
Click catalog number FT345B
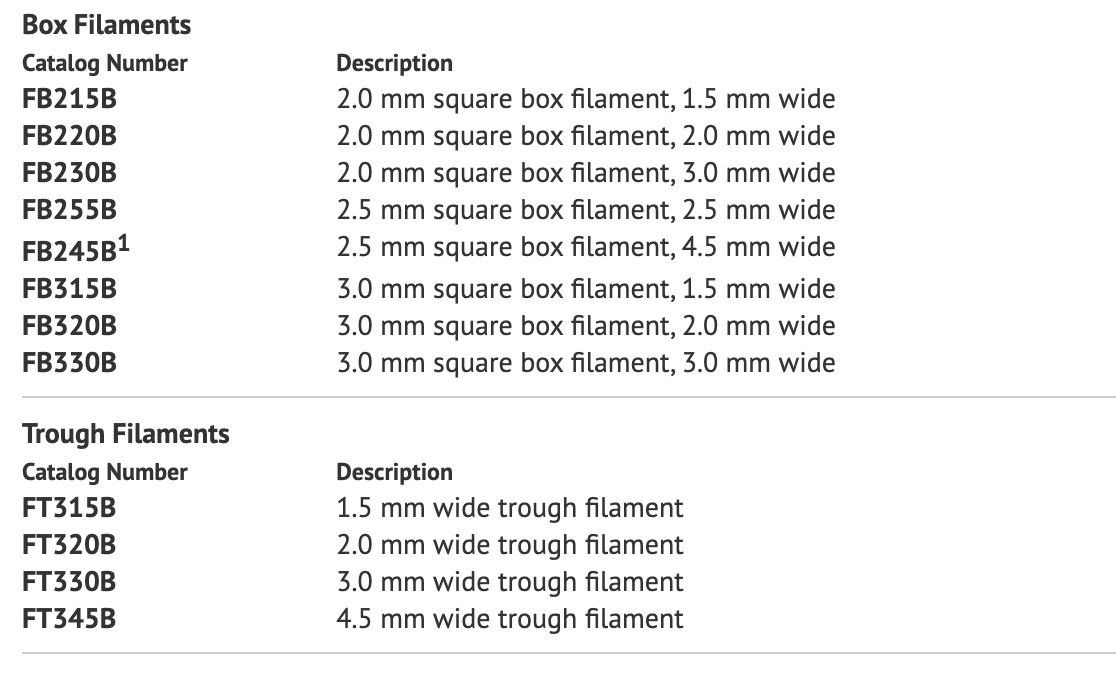(69, 619)
